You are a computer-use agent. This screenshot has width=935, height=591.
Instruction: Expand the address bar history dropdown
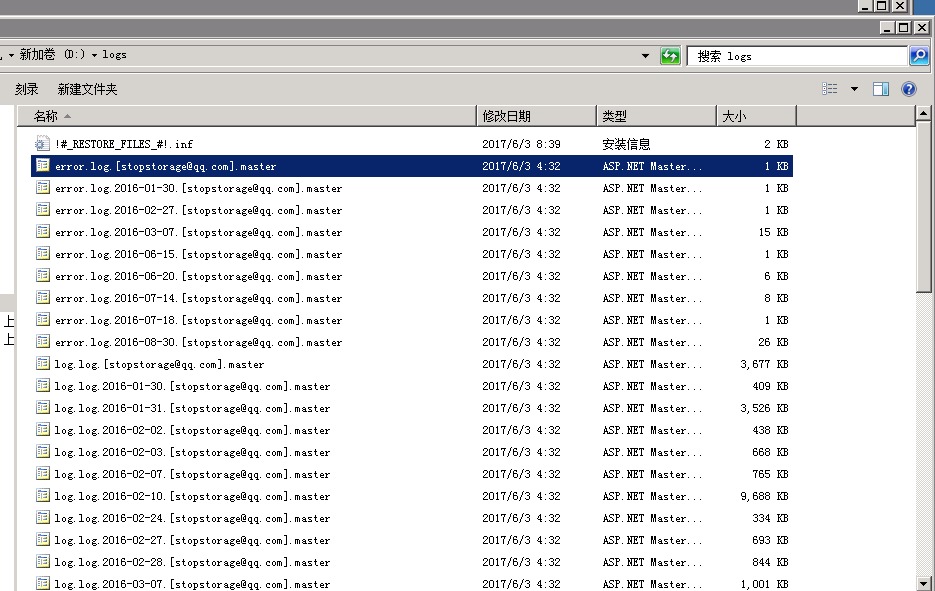tap(645, 56)
